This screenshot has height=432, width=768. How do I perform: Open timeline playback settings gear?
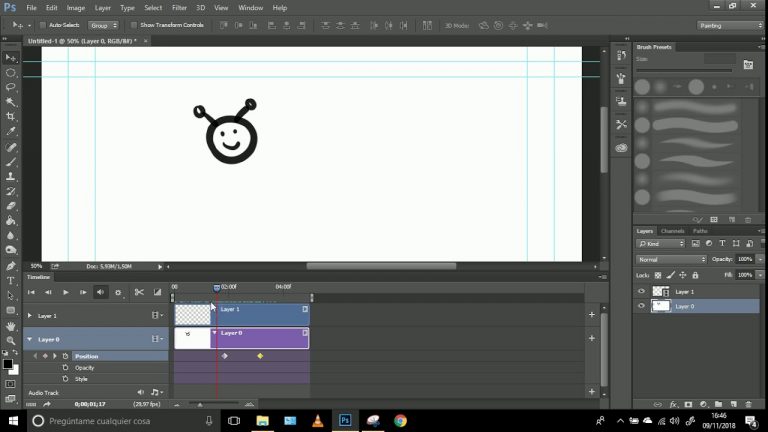click(x=118, y=292)
